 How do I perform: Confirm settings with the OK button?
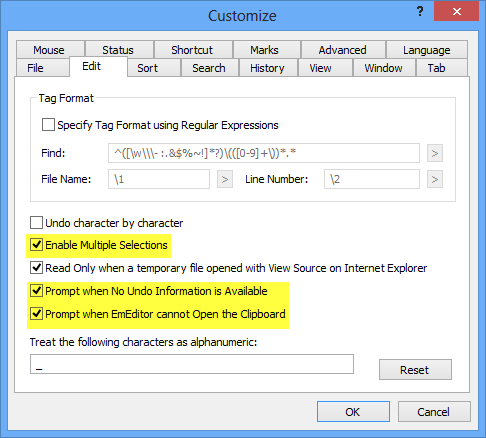pos(353,412)
